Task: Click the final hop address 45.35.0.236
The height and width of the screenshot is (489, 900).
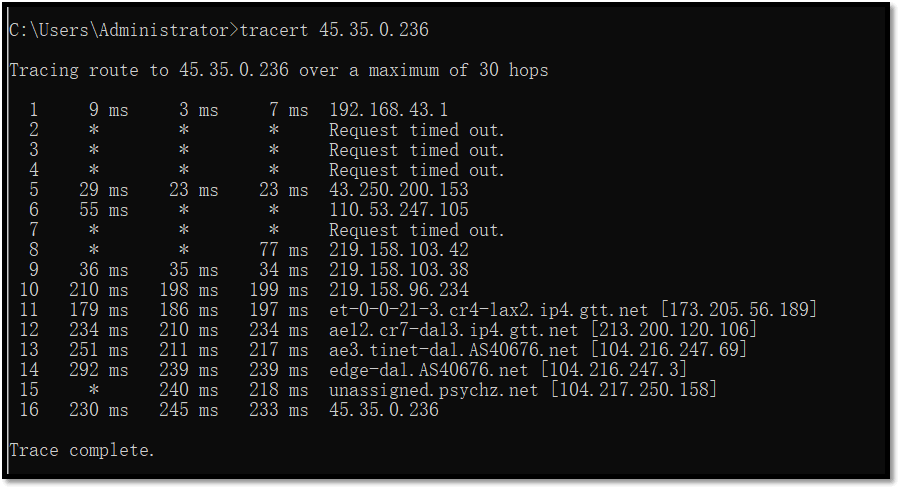Action: pyautogui.click(x=383, y=410)
